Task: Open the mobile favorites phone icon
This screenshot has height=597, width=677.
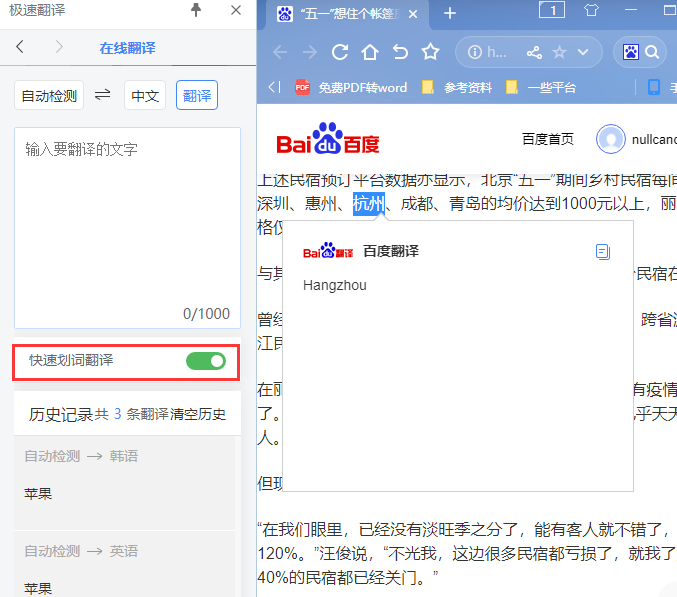Action: pos(654,87)
